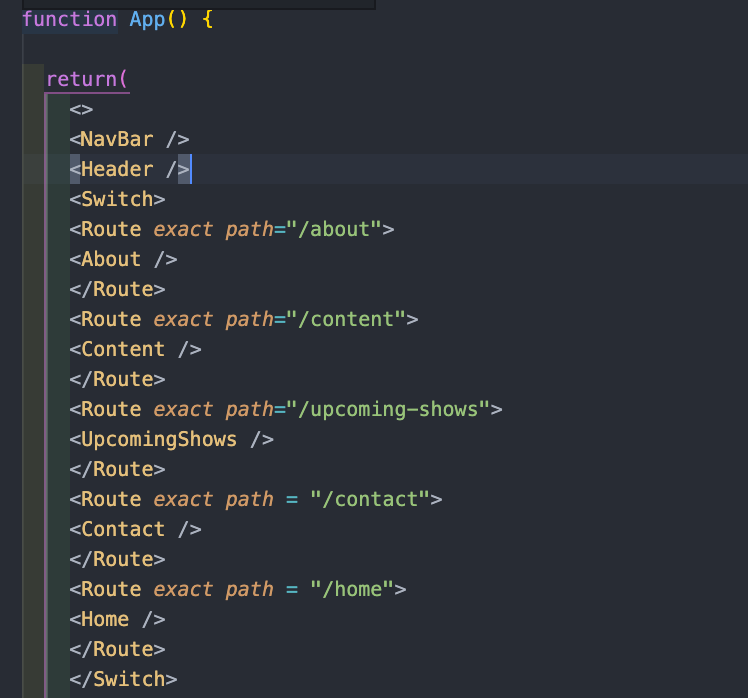This screenshot has width=748, height=698.
Task: Click the function keyword before App
Action: click(x=70, y=20)
